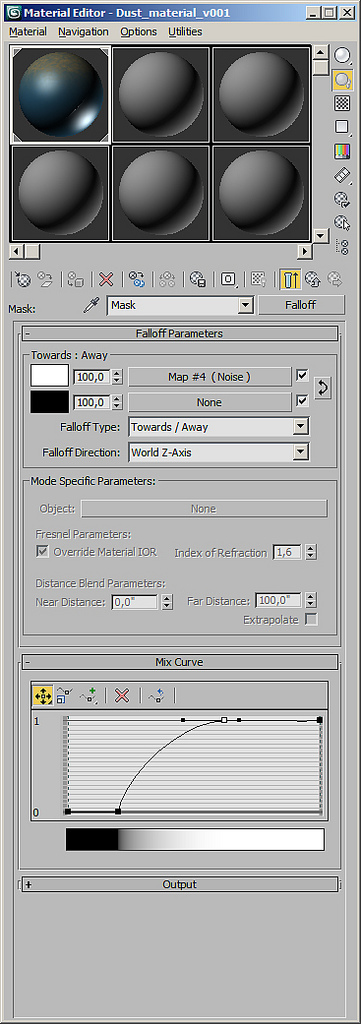Viewport: 361px width, 1024px height.
Task: Select Scale Point tool in Mix Curve
Action: click(x=64, y=696)
